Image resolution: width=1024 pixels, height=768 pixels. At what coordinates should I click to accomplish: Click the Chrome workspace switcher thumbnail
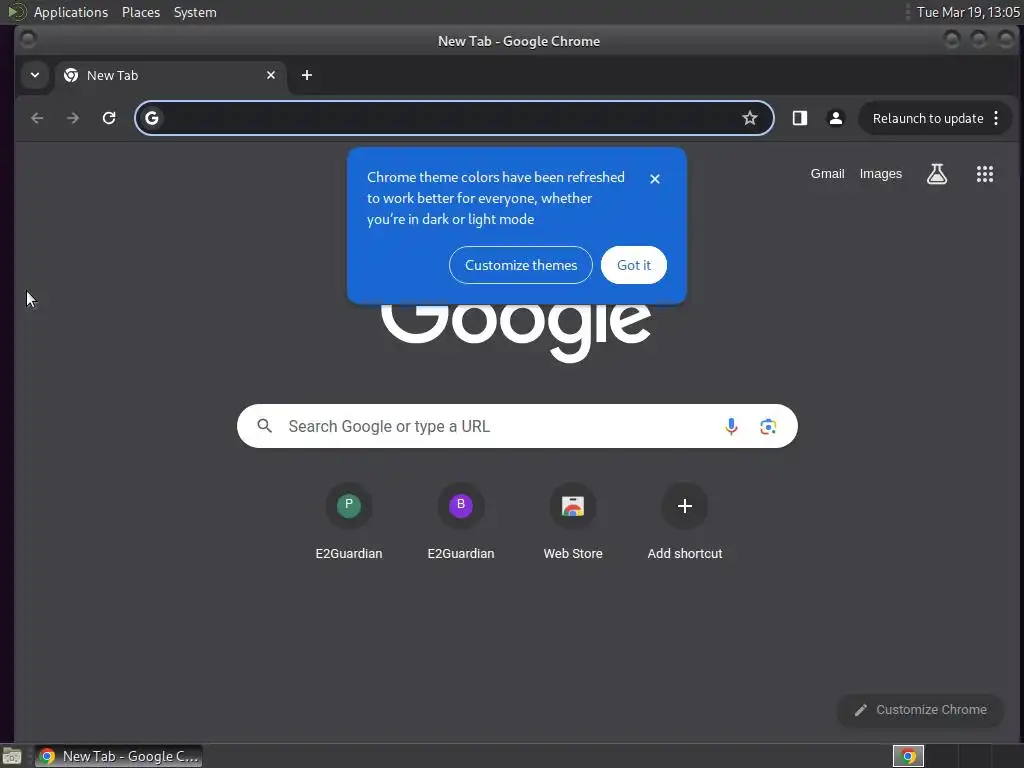908,756
